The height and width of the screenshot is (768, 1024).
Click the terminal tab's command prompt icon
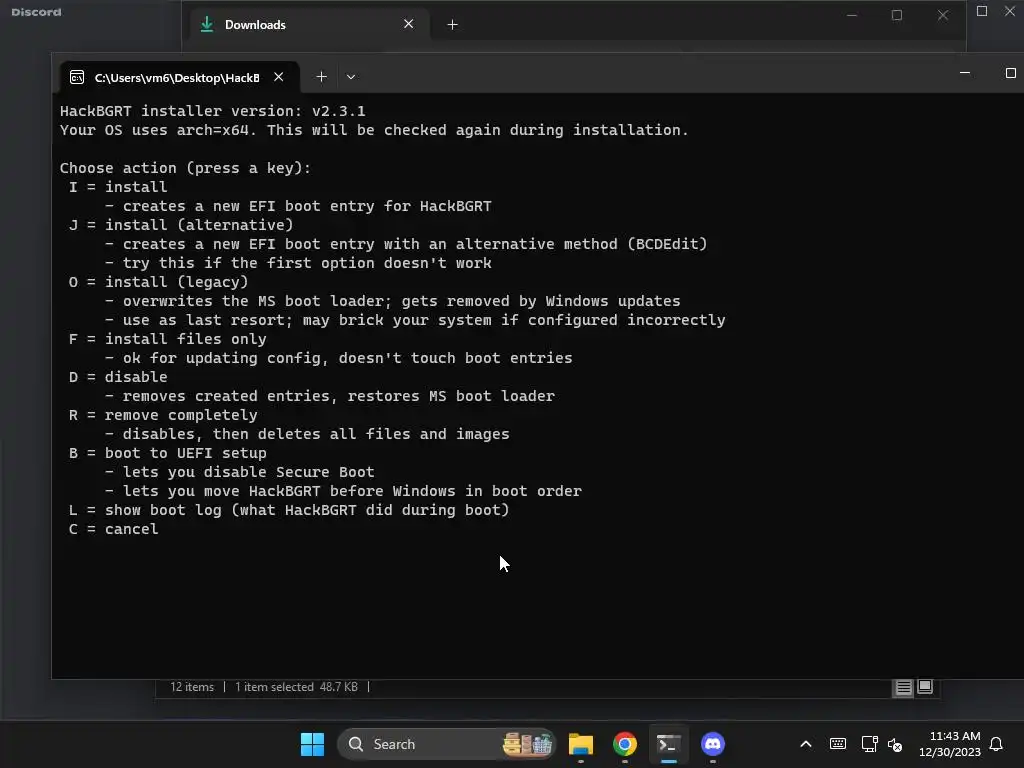point(77,78)
